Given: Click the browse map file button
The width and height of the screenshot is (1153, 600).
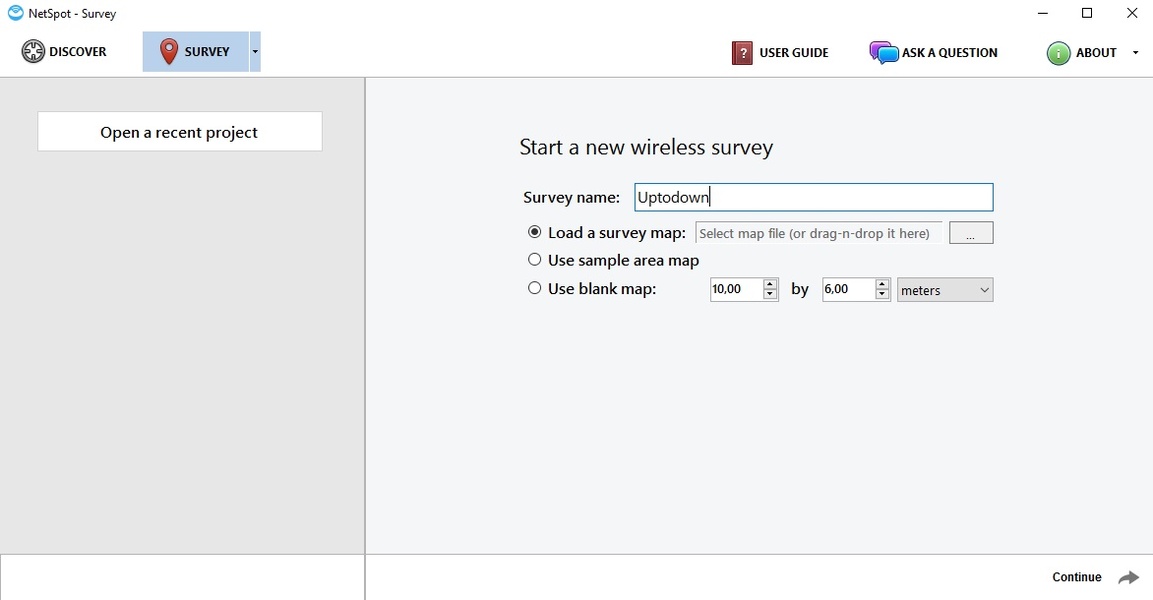Looking at the screenshot, I should 970,233.
